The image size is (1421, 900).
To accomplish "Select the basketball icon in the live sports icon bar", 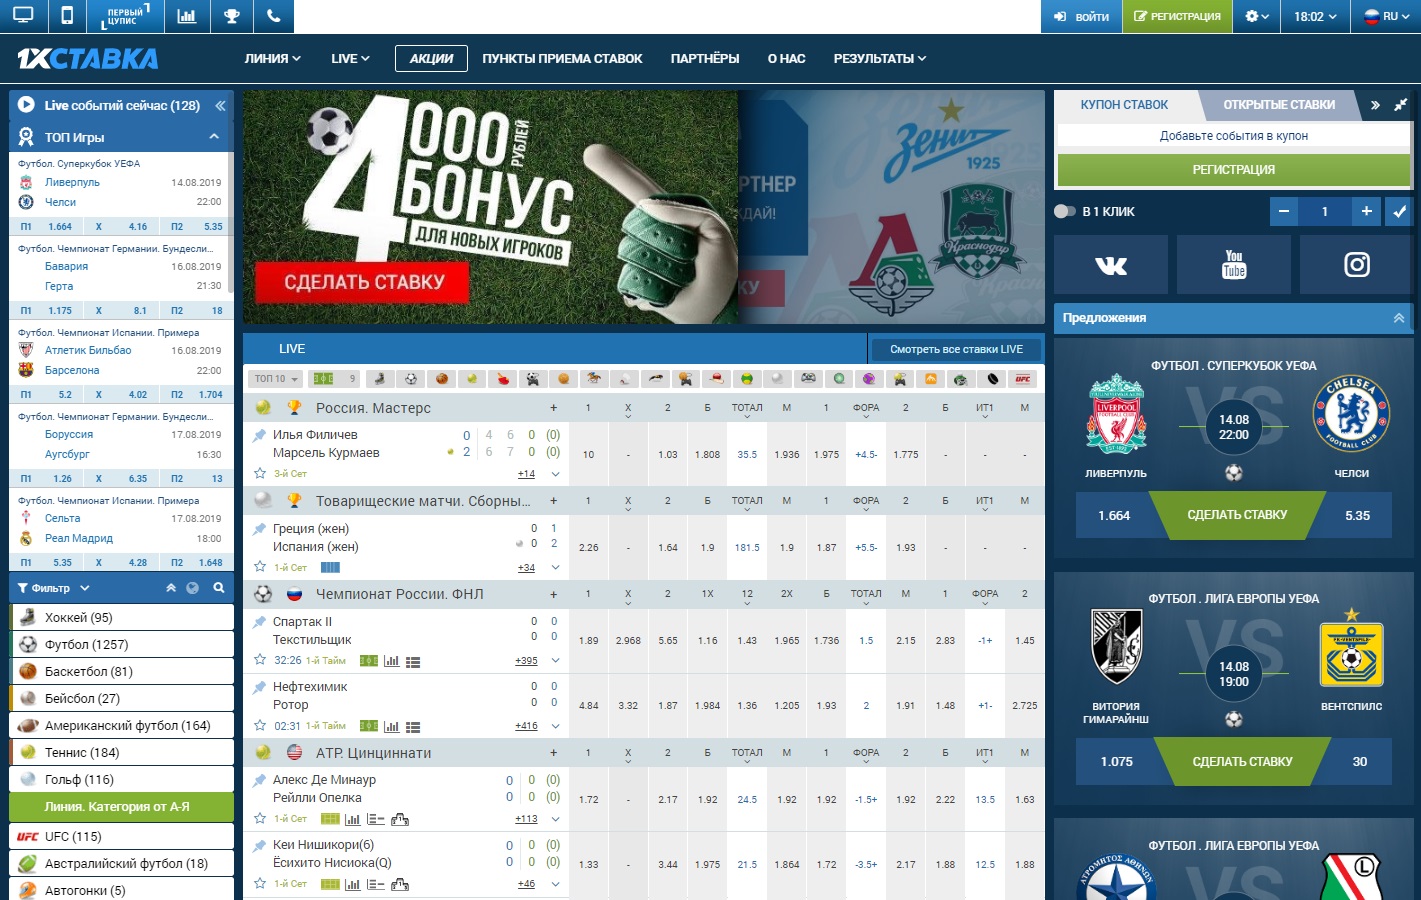I will (x=441, y=379).
